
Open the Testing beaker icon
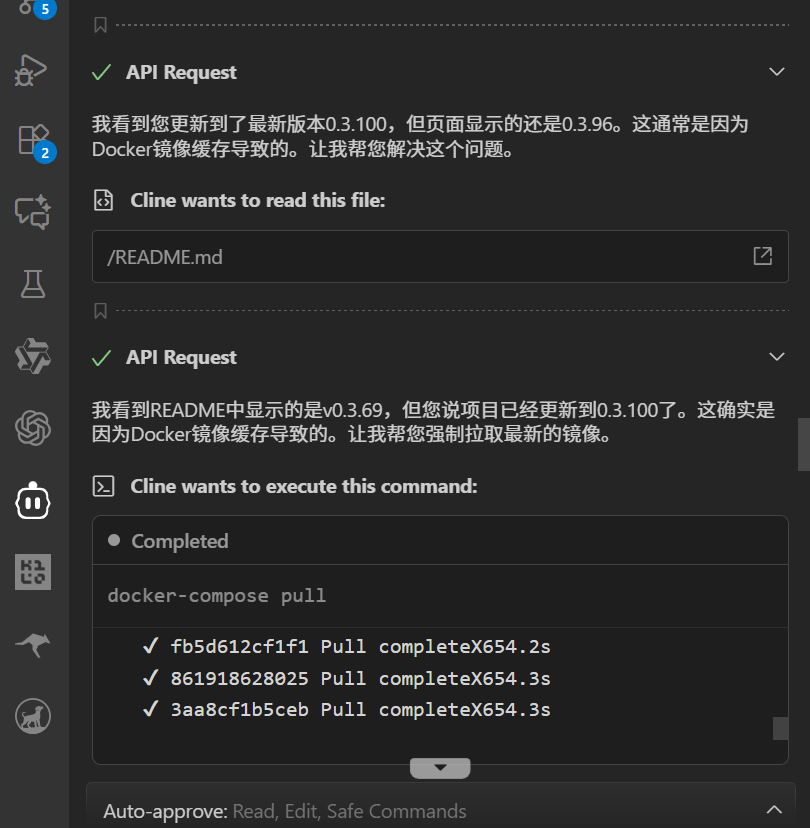pyautogui.click(x=31, y=282)
